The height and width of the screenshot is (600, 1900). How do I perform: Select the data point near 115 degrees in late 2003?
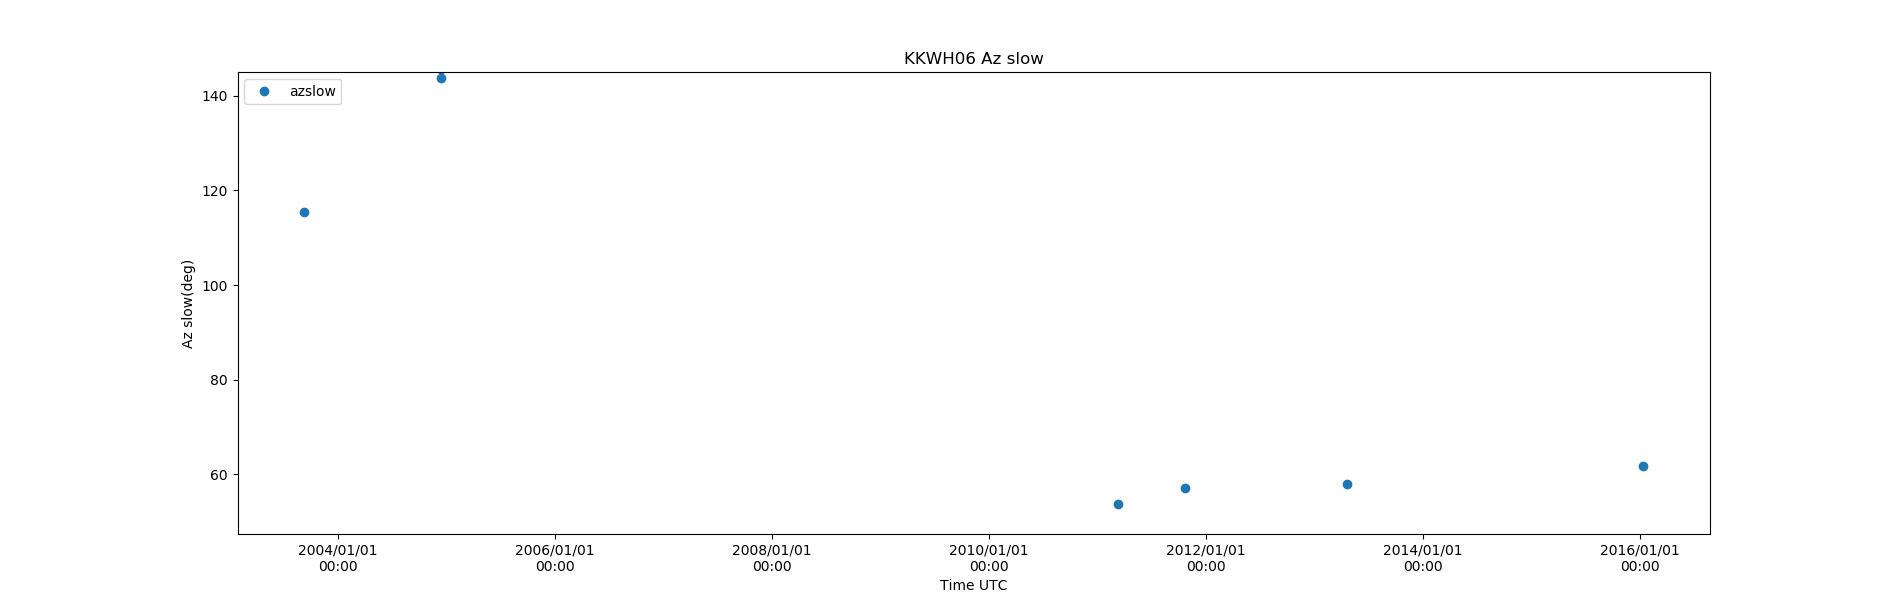pos(304,212)
